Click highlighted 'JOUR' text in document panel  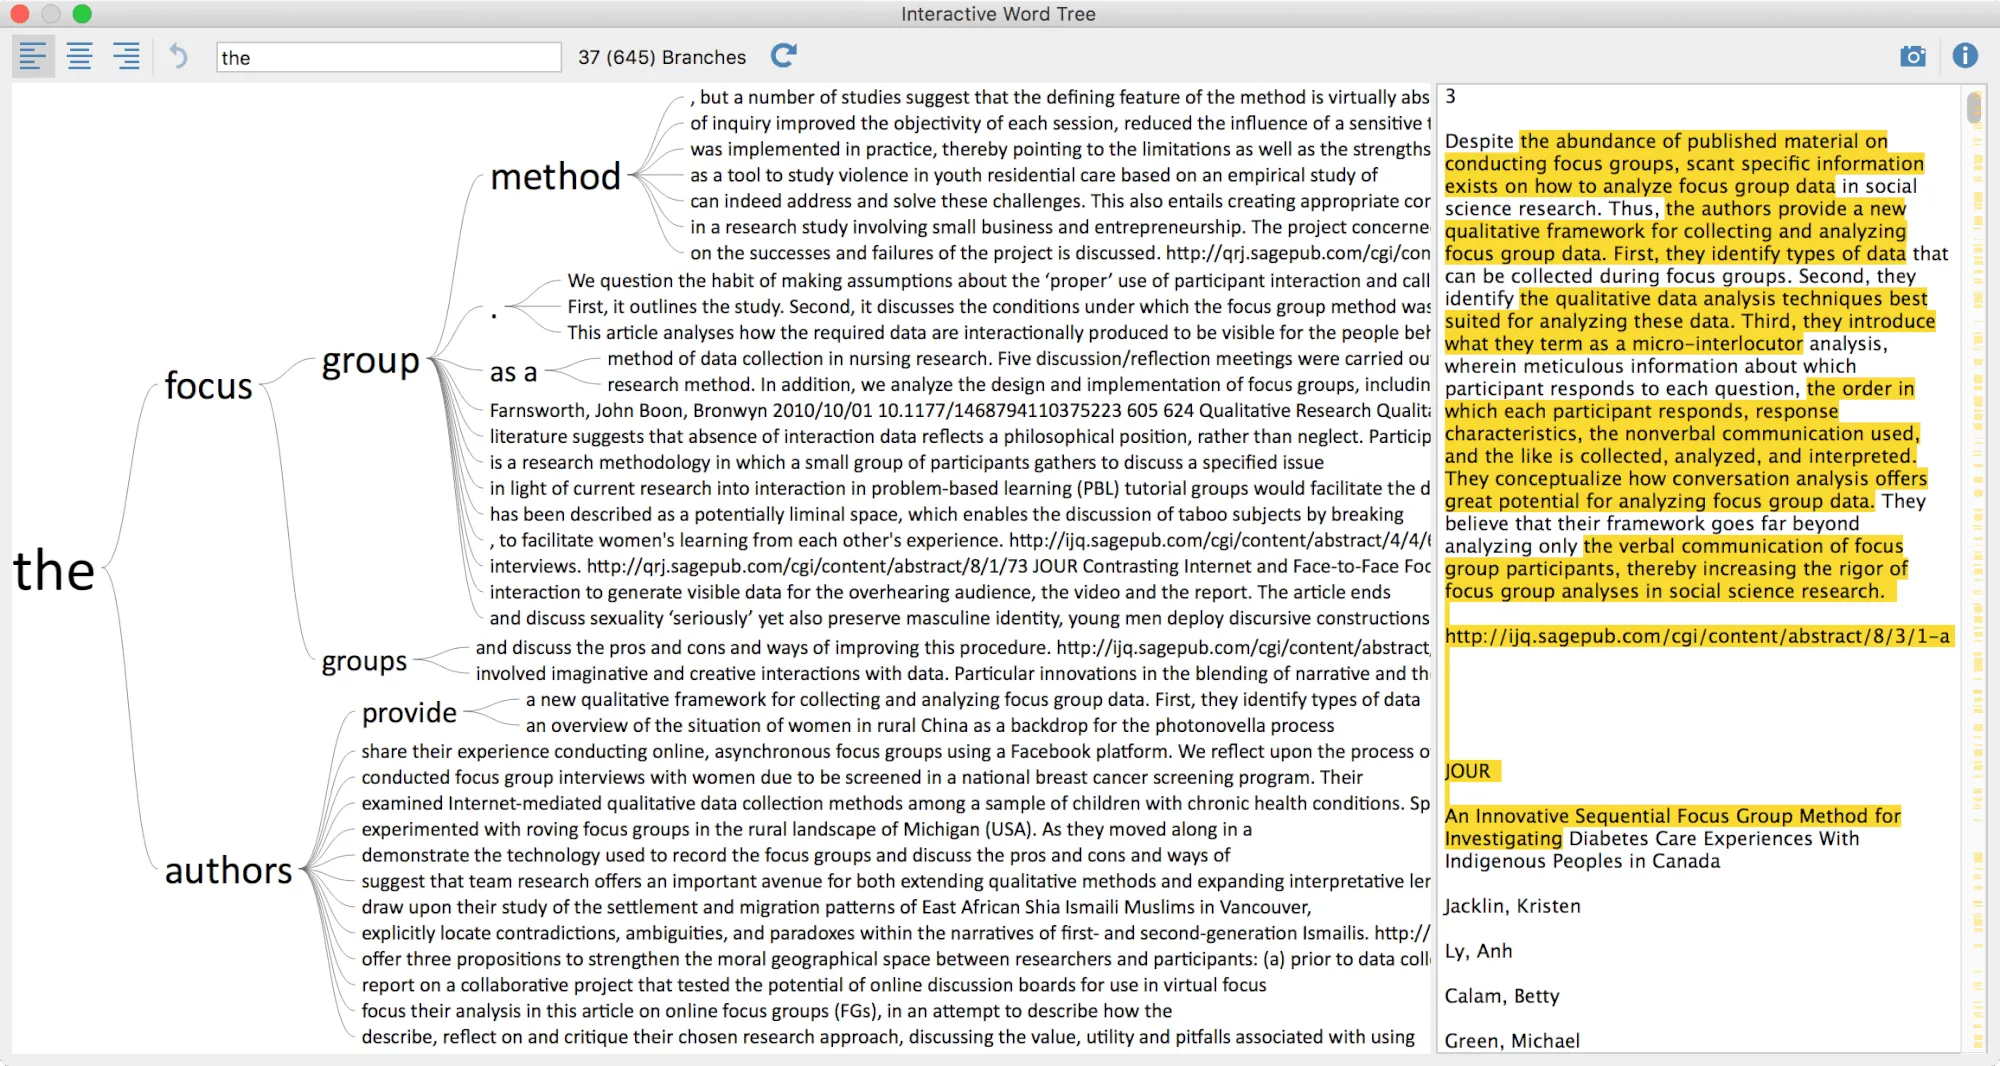[1467, 772]
